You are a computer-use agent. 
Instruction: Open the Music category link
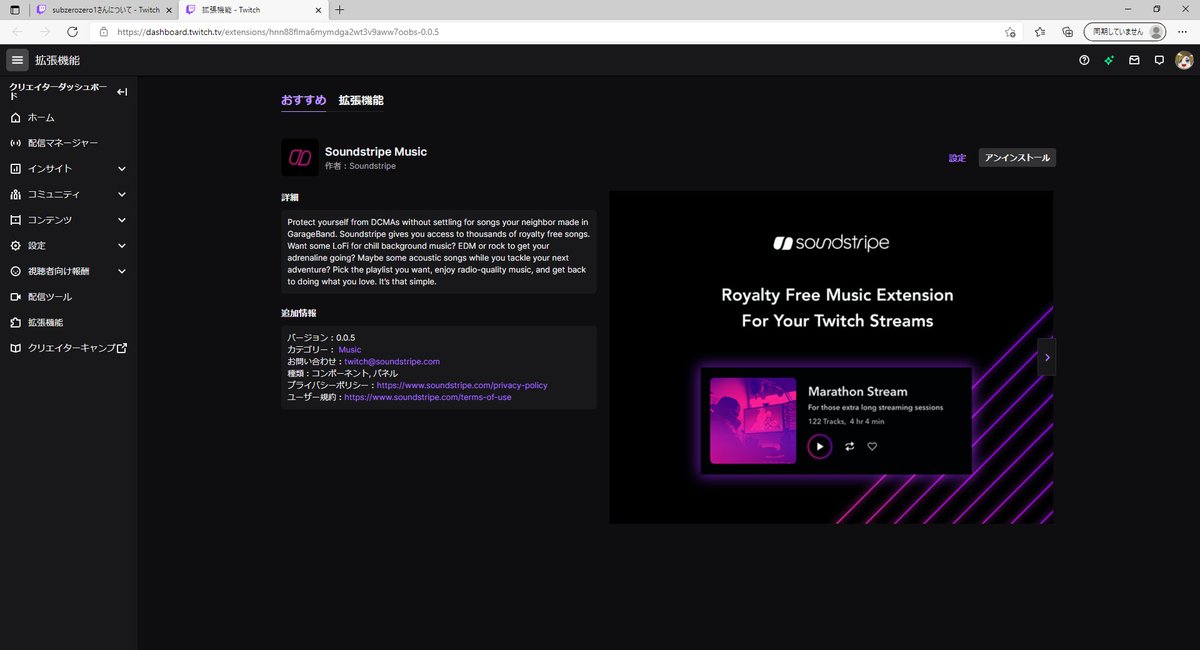(x=350, y=350)
